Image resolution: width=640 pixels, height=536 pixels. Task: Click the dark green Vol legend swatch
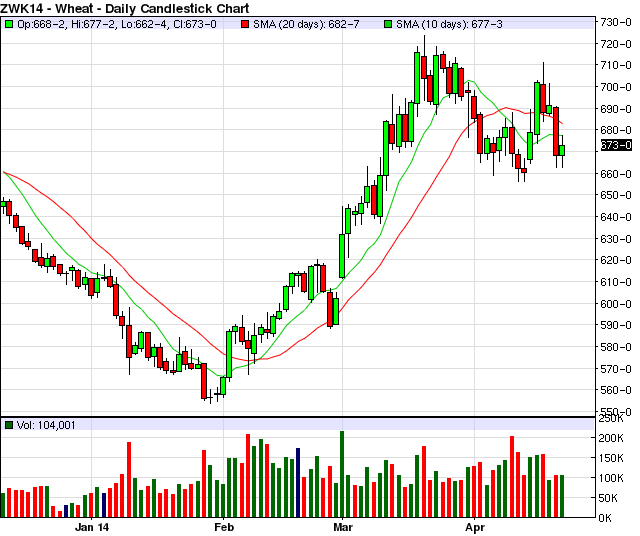pyautogui.click(x=9, y=425)
